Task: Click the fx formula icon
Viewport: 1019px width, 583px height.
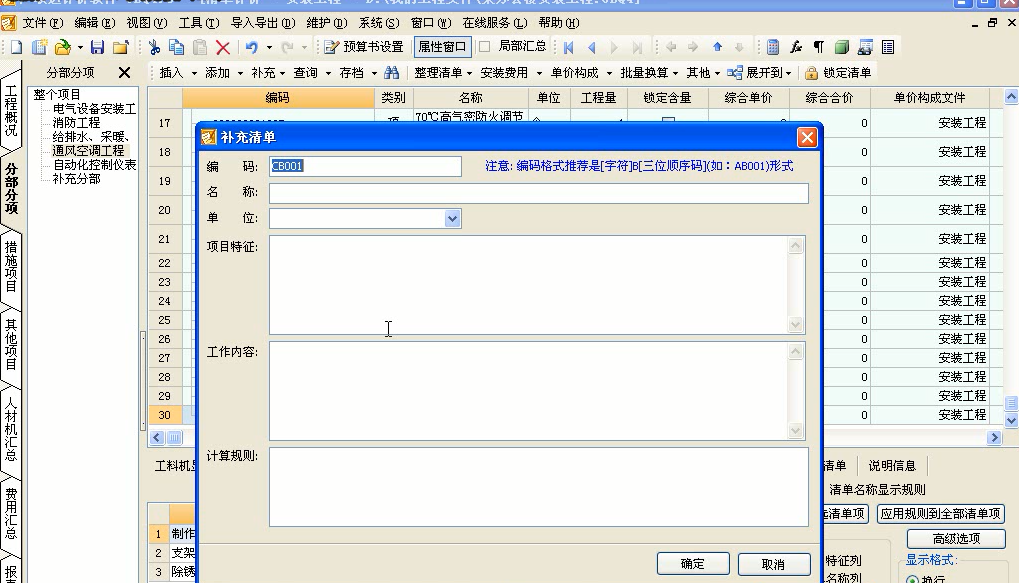Action: coord(796,47)
